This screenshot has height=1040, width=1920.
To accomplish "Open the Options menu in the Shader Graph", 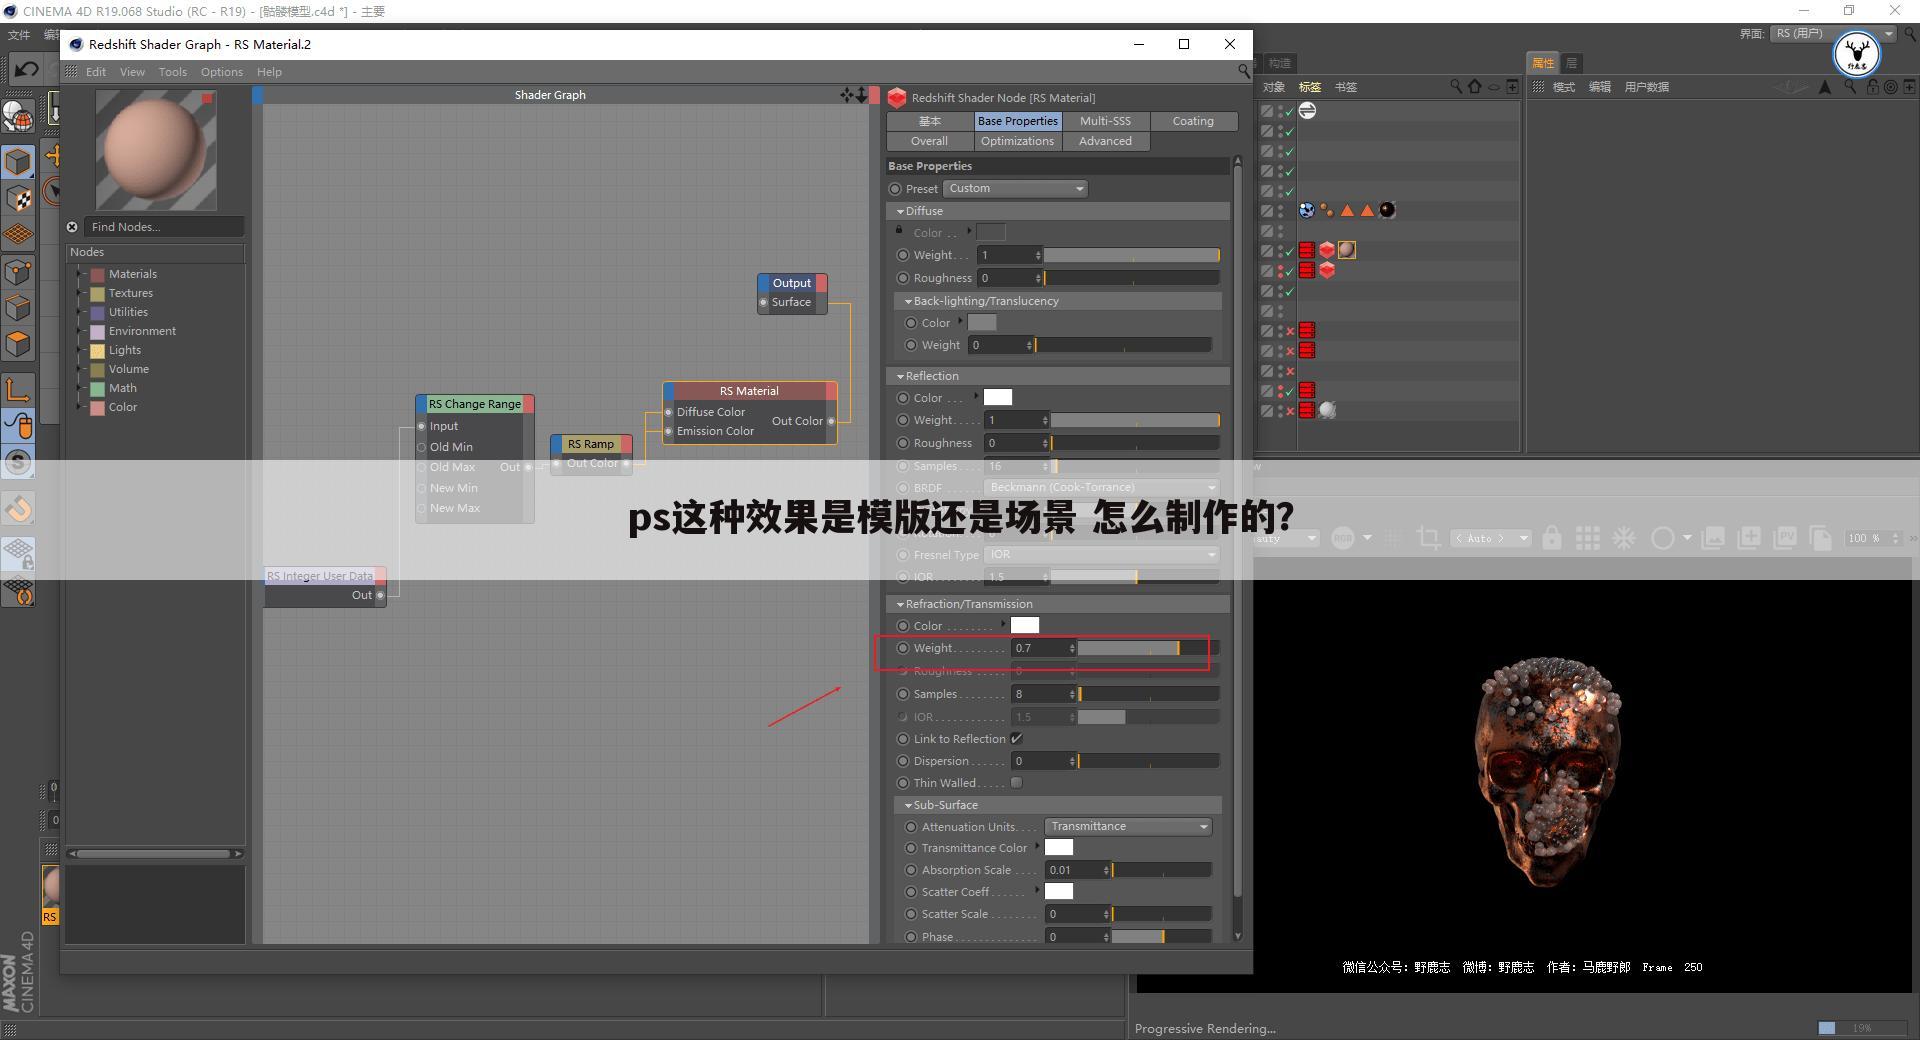I will point(221,72).
